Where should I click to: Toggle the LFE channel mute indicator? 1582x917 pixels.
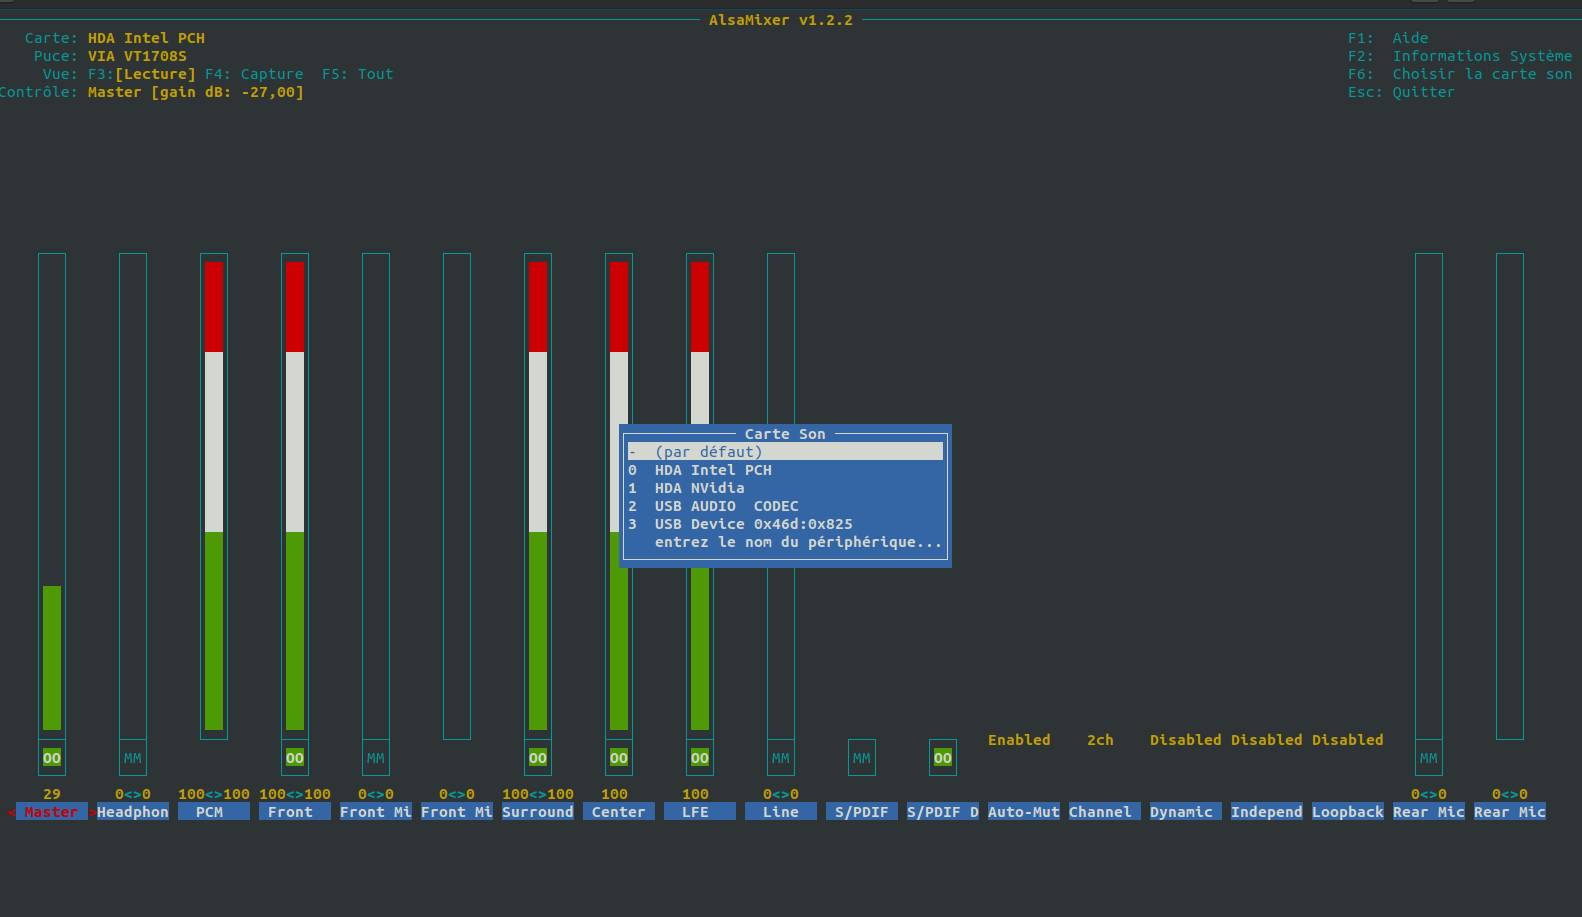click(x=700, y=758)
